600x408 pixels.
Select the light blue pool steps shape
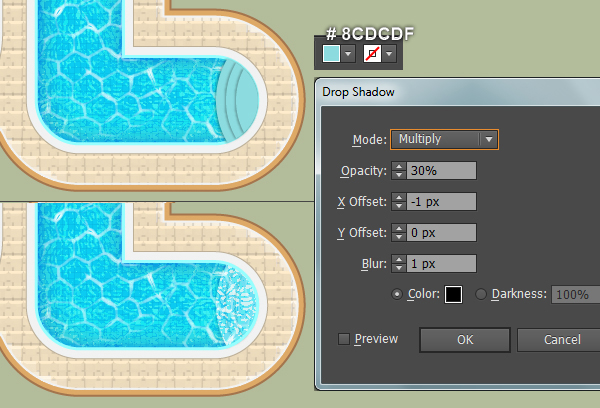(238, 101)
